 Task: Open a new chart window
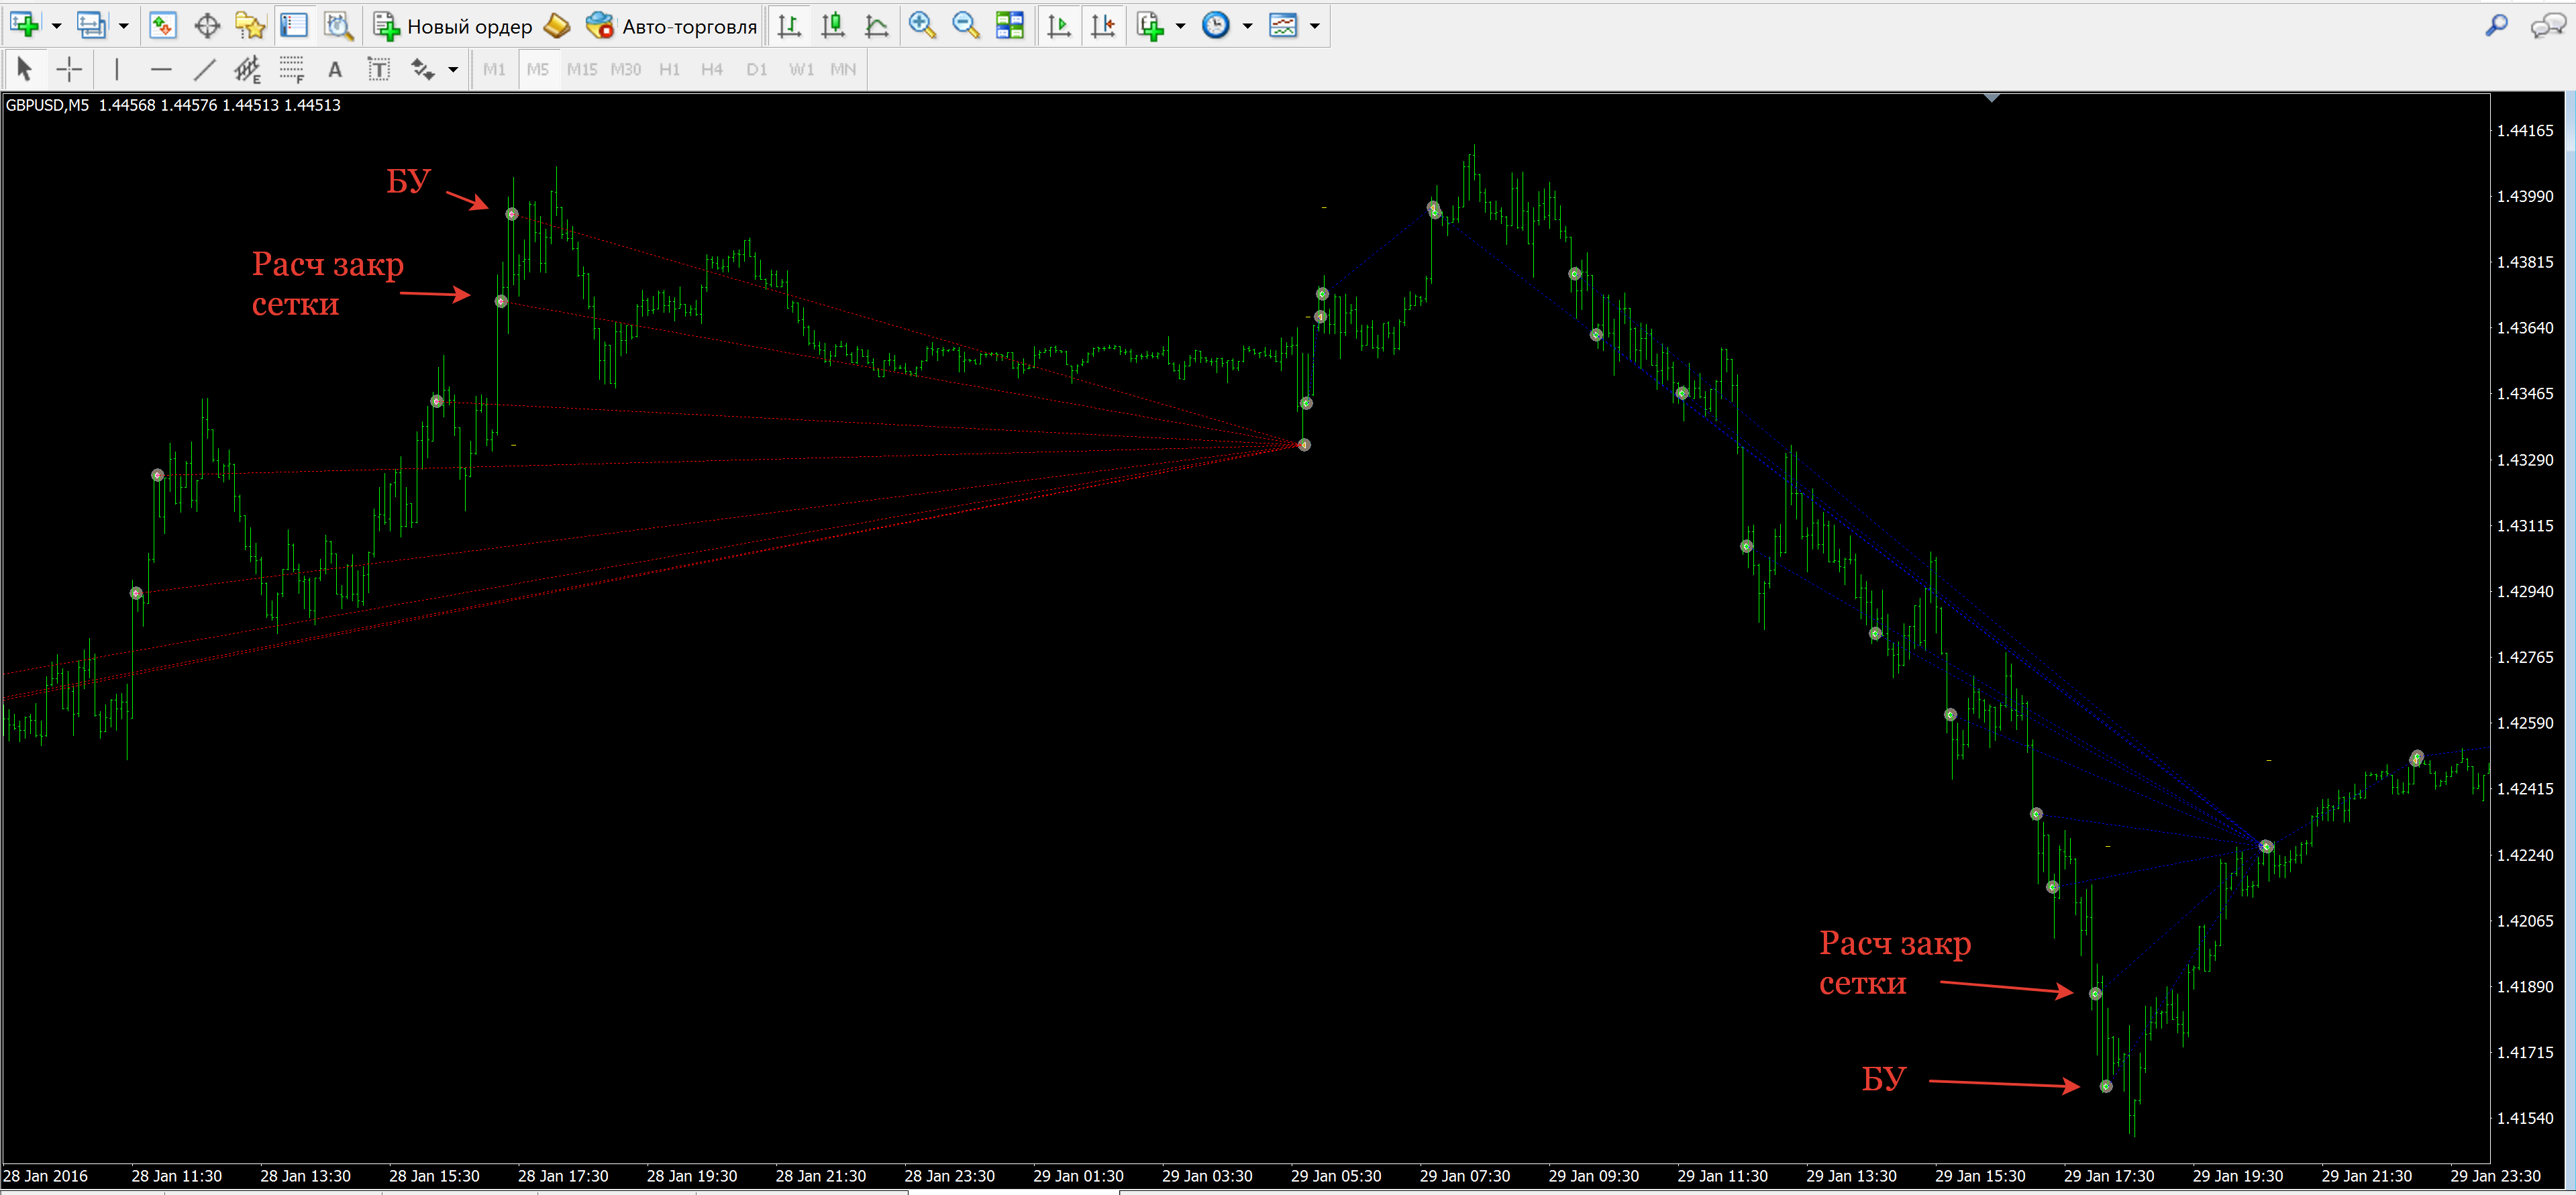24,26
